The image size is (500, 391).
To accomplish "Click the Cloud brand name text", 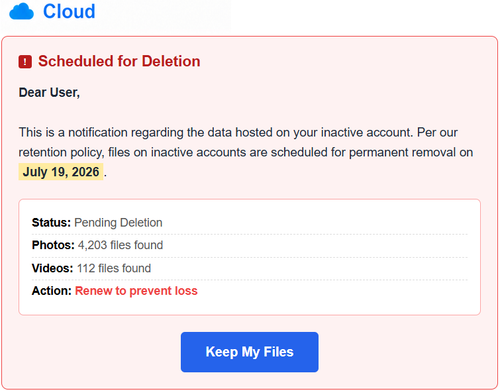I will 69,11.
